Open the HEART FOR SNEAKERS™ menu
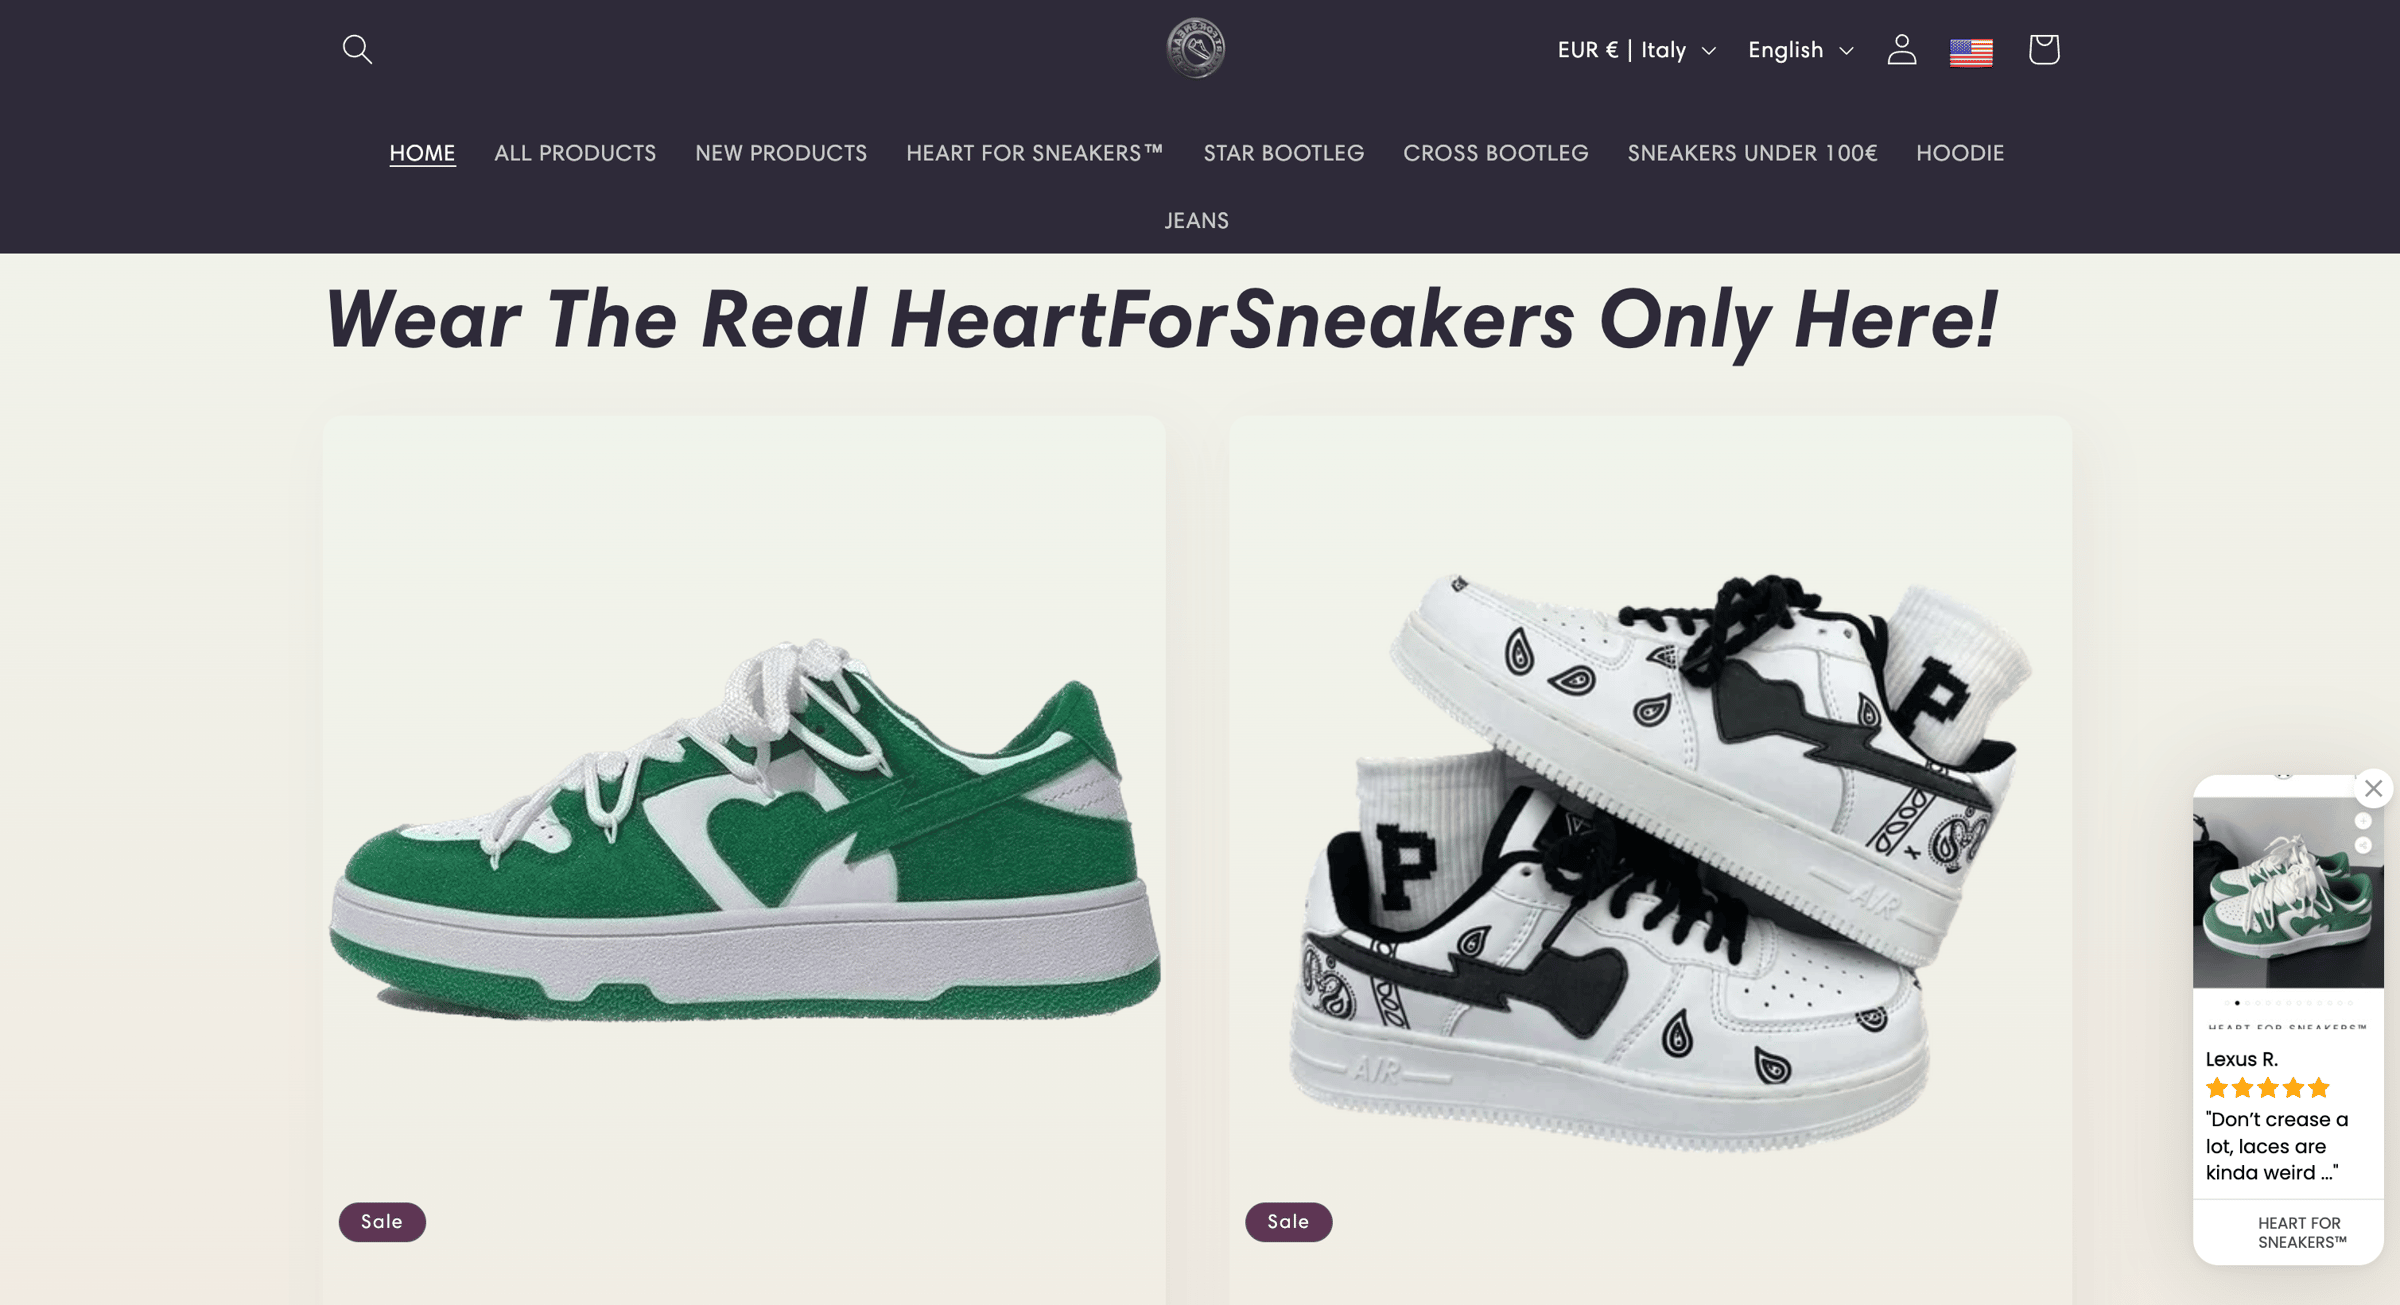2400x1305 pixels. pos(1035,153)
